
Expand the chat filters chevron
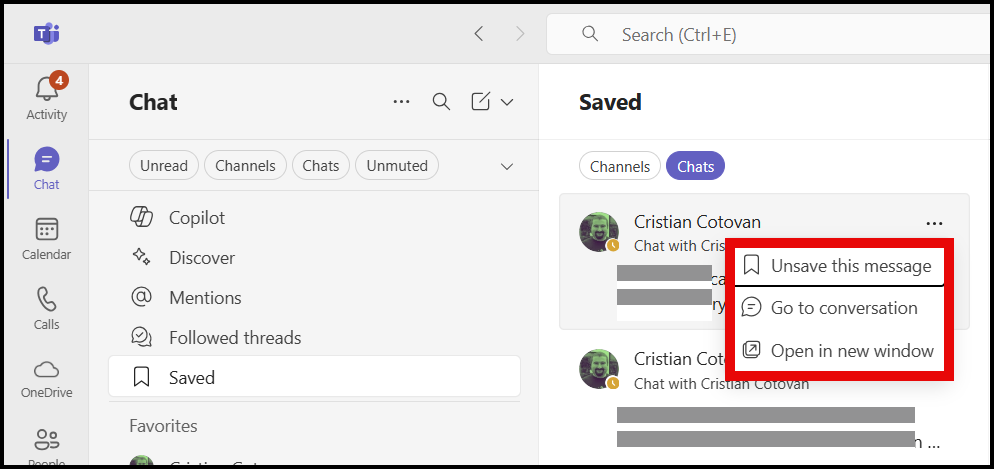(x=507, y=166)
